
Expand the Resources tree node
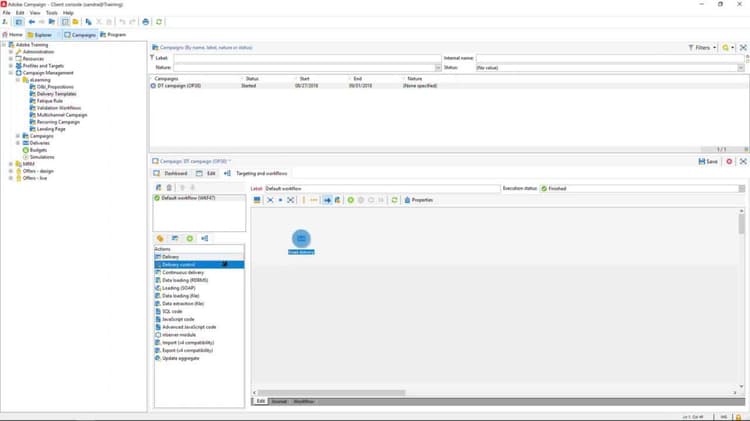(x=11, y=59)
